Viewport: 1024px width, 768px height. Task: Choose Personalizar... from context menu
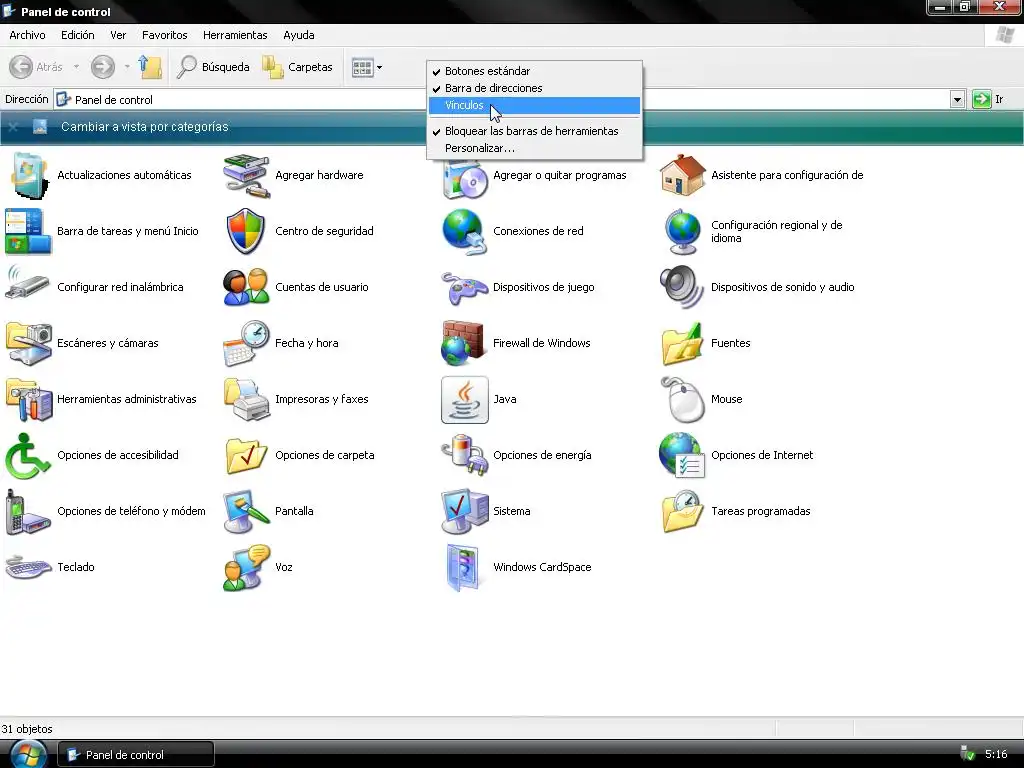point(534,148)
